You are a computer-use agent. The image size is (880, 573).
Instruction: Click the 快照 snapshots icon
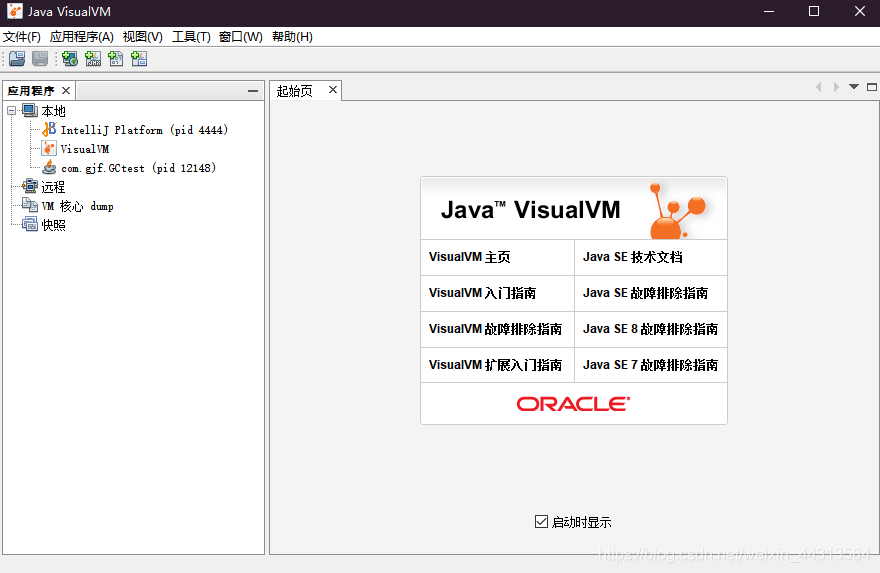30,224
